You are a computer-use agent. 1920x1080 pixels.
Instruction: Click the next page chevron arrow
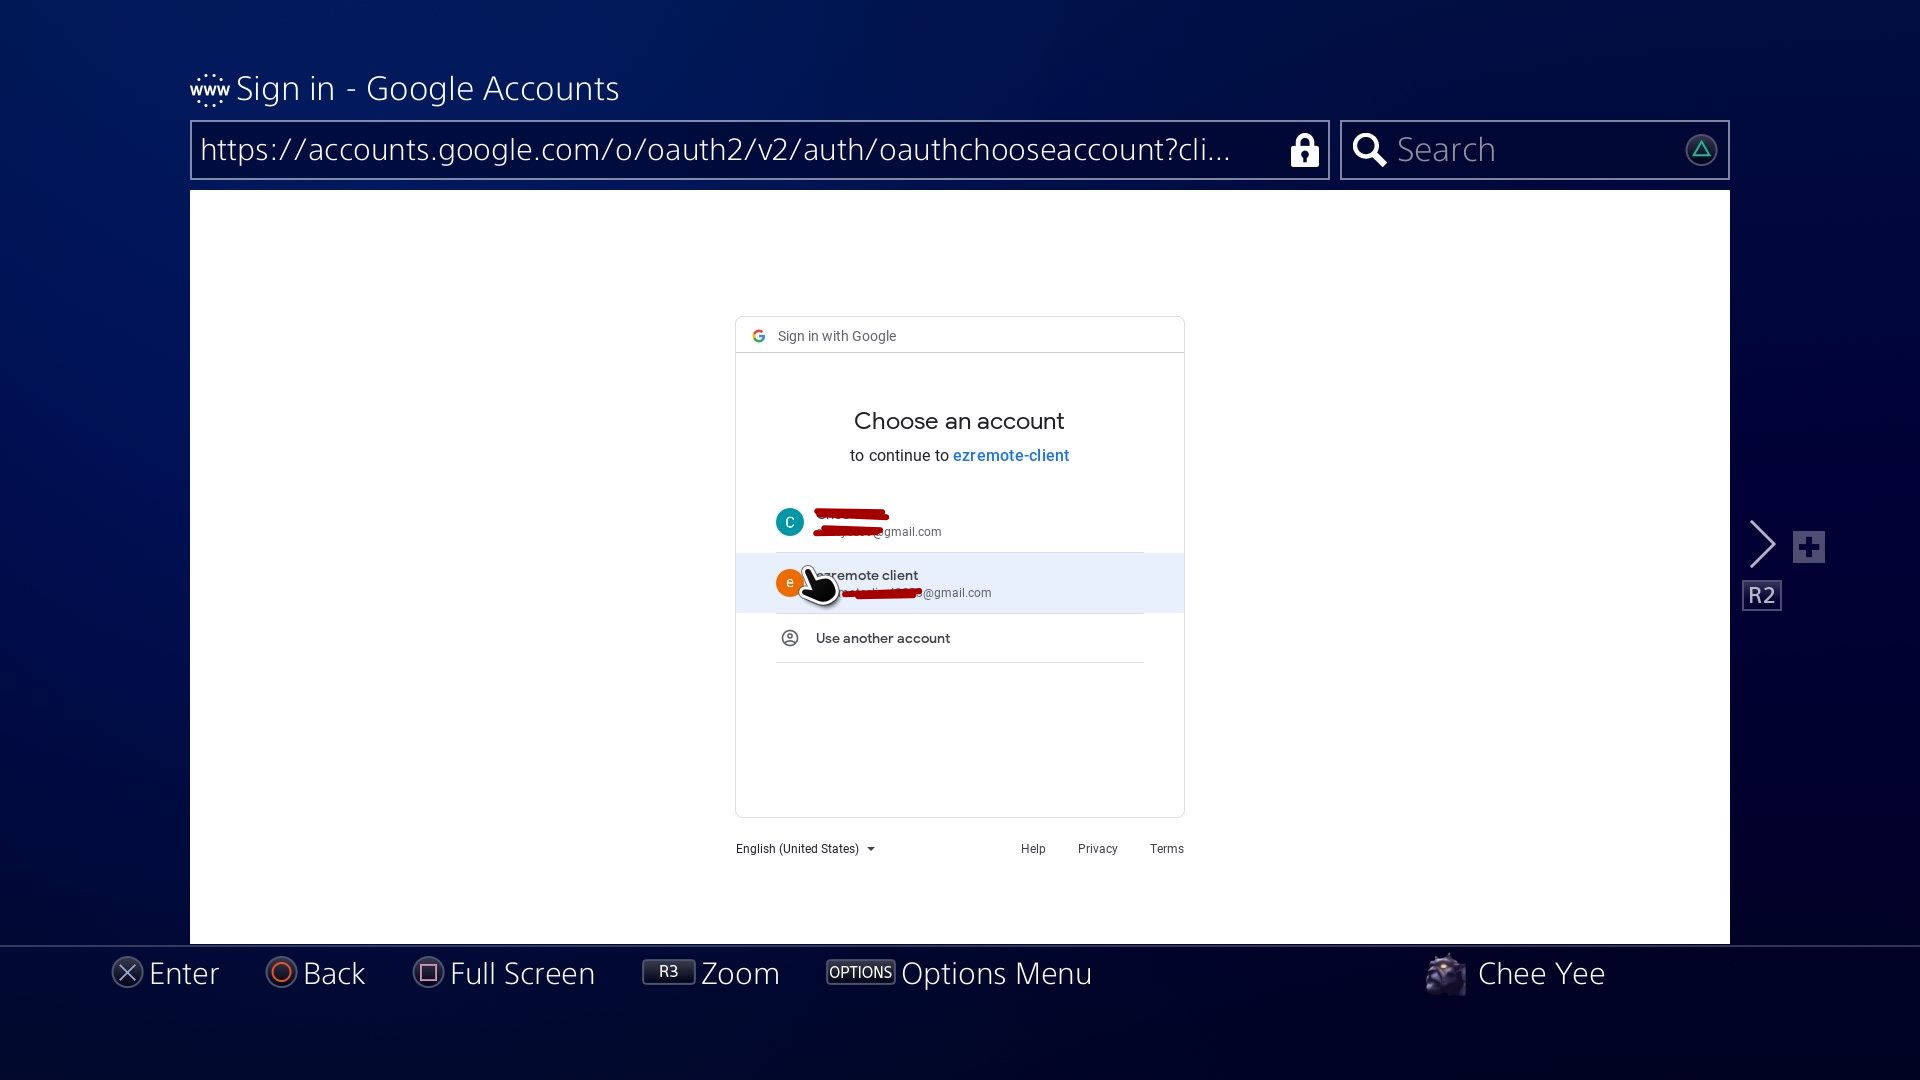tap(1762, 544)
